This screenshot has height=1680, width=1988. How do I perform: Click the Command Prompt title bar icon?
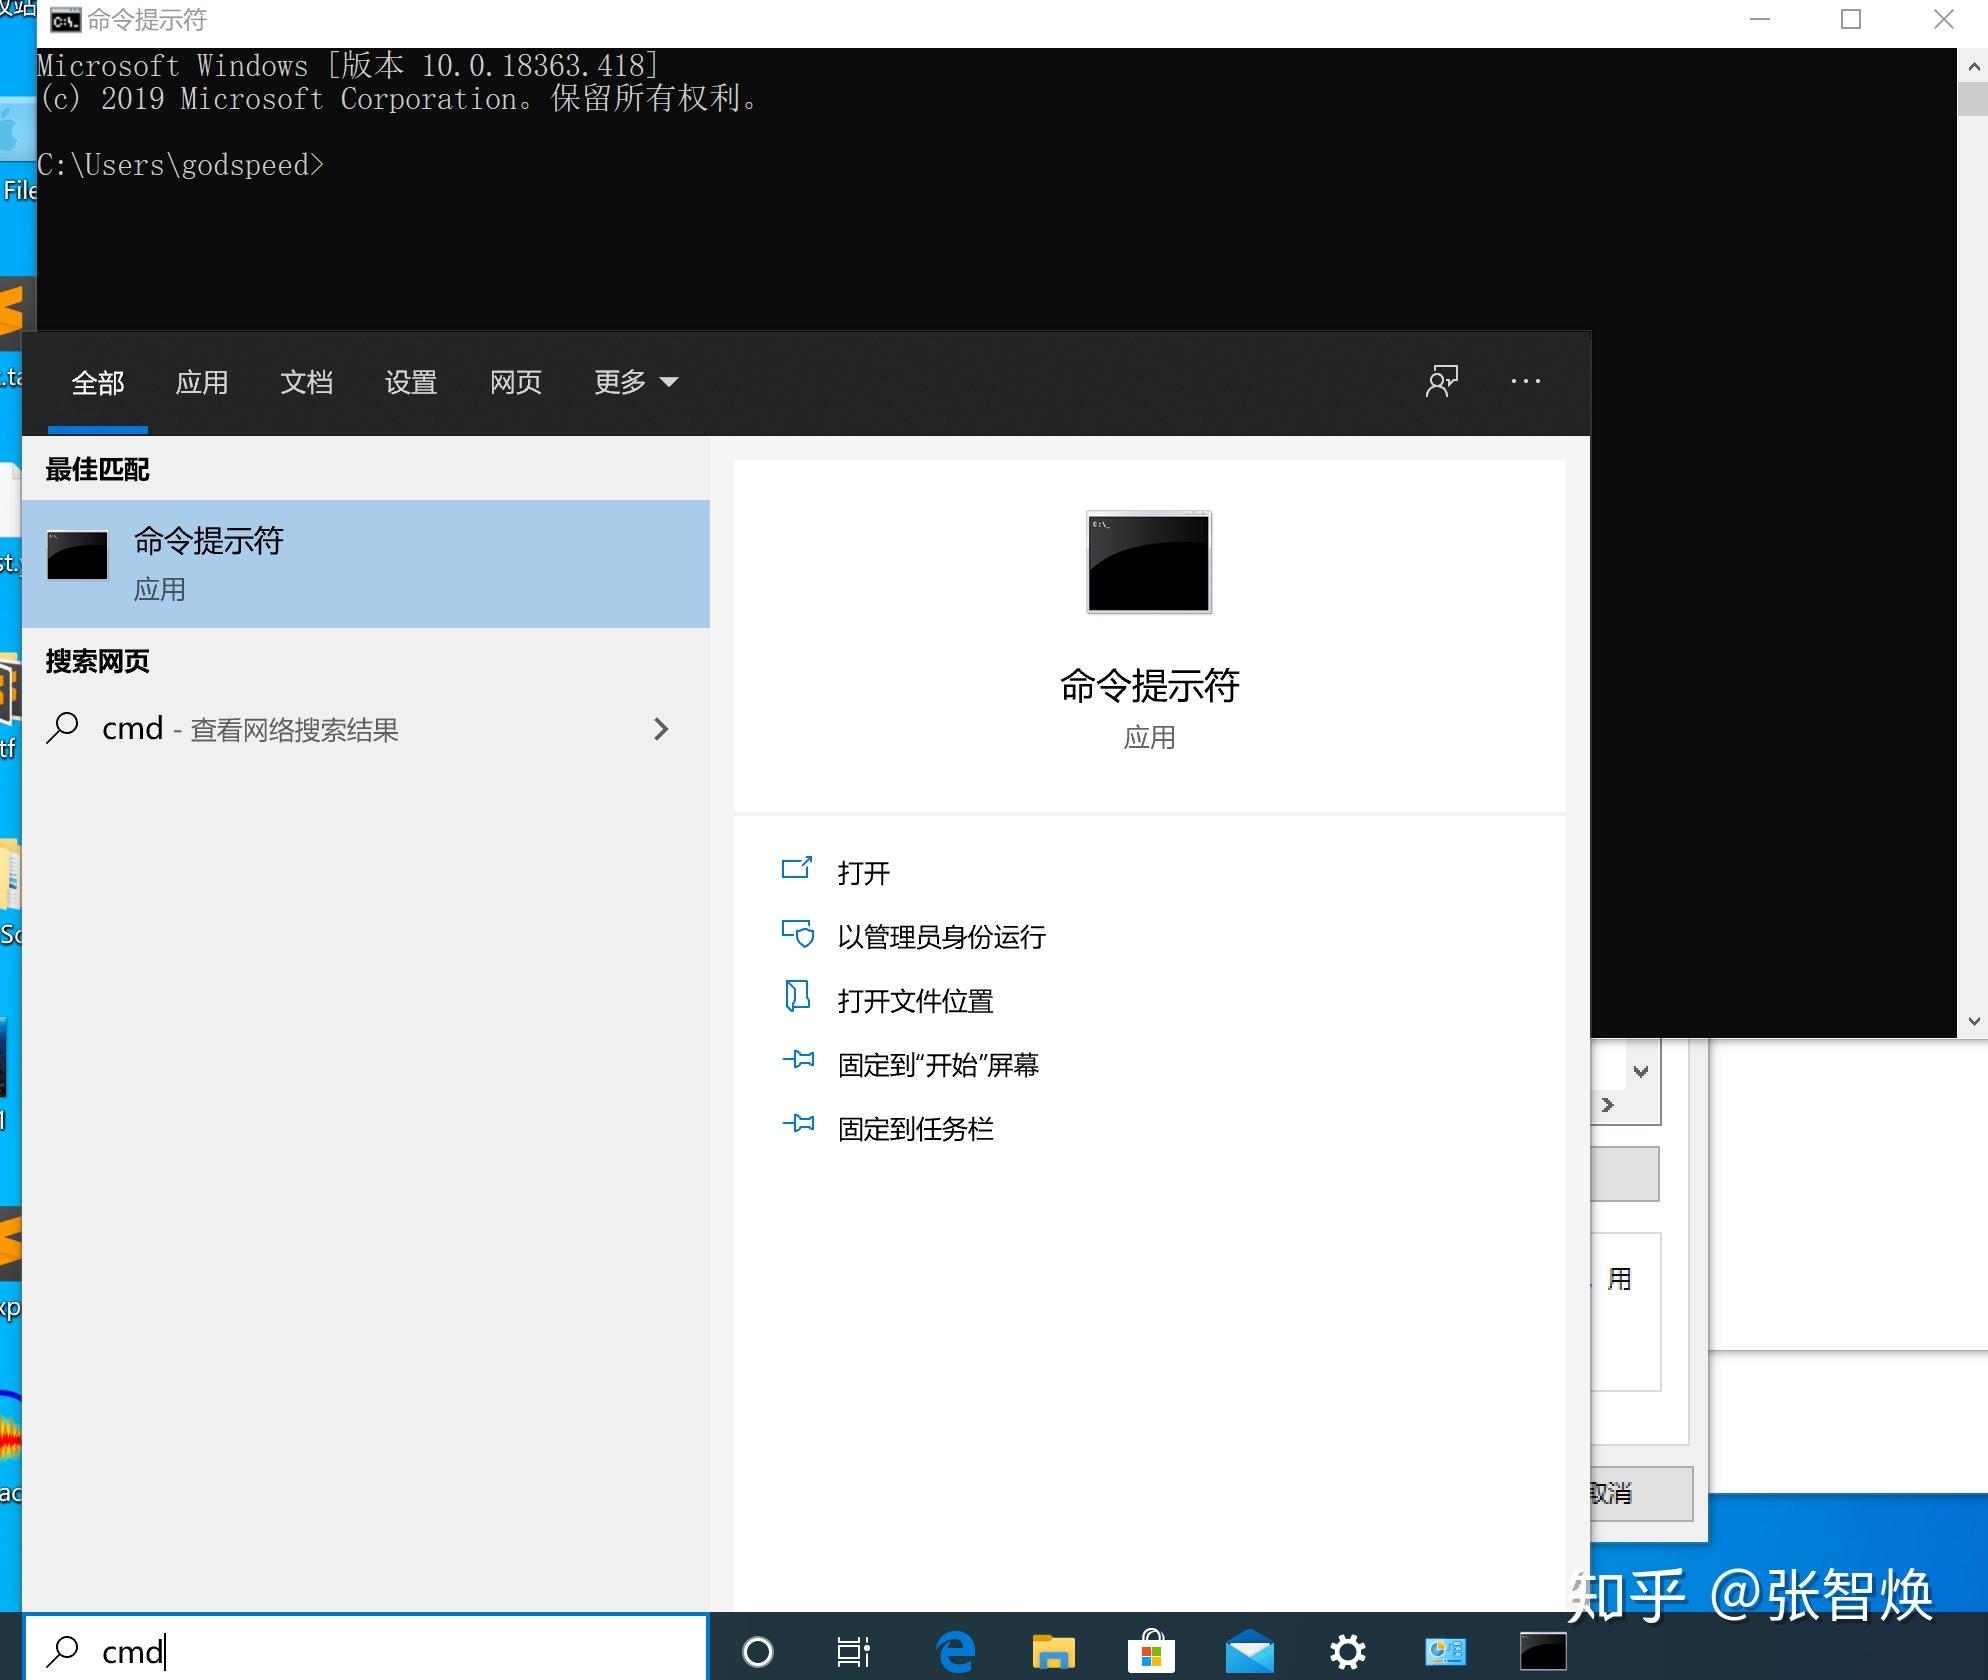(65, 20)
